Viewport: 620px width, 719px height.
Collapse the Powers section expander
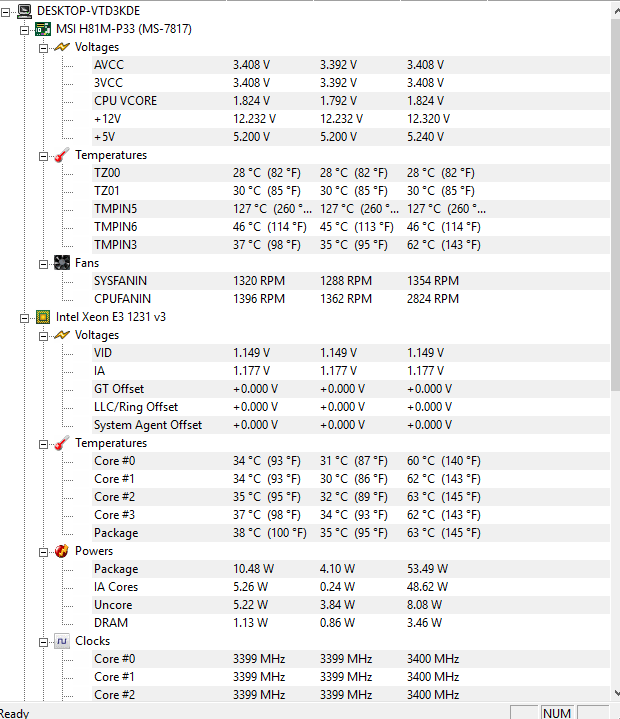pos(43,551)
